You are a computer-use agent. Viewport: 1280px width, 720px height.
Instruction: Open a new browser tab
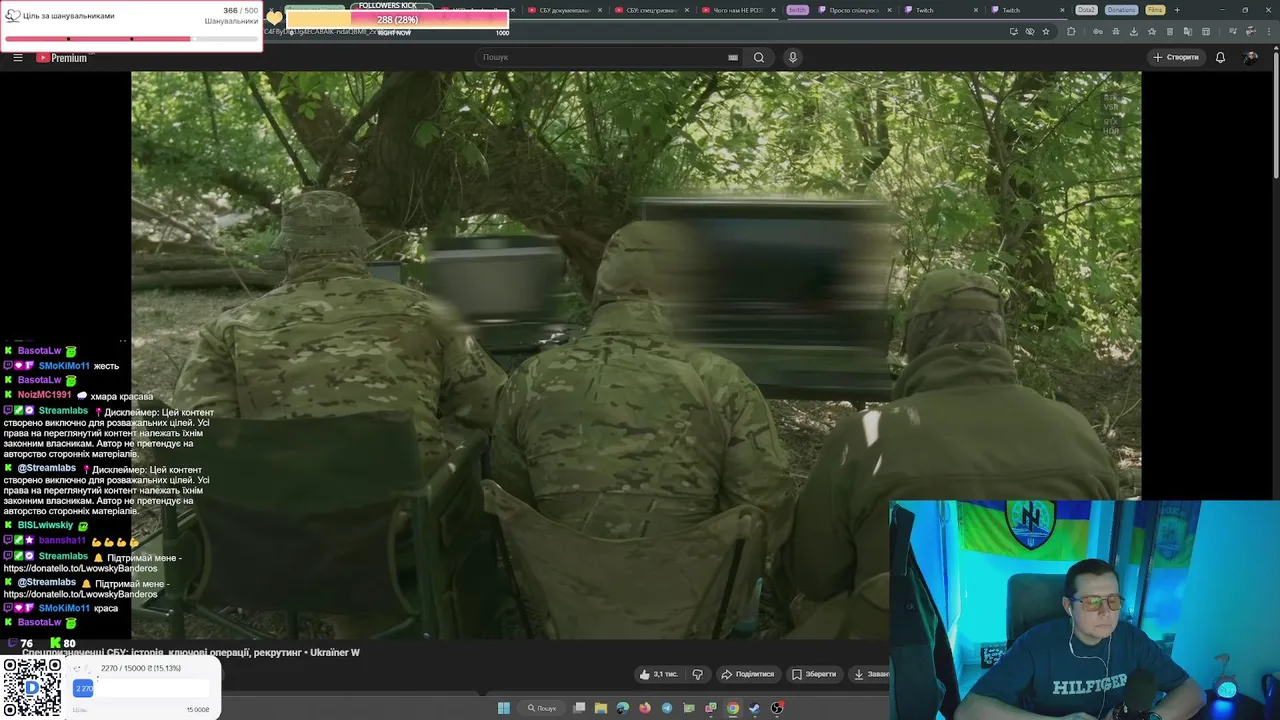tap(1176, 10)
